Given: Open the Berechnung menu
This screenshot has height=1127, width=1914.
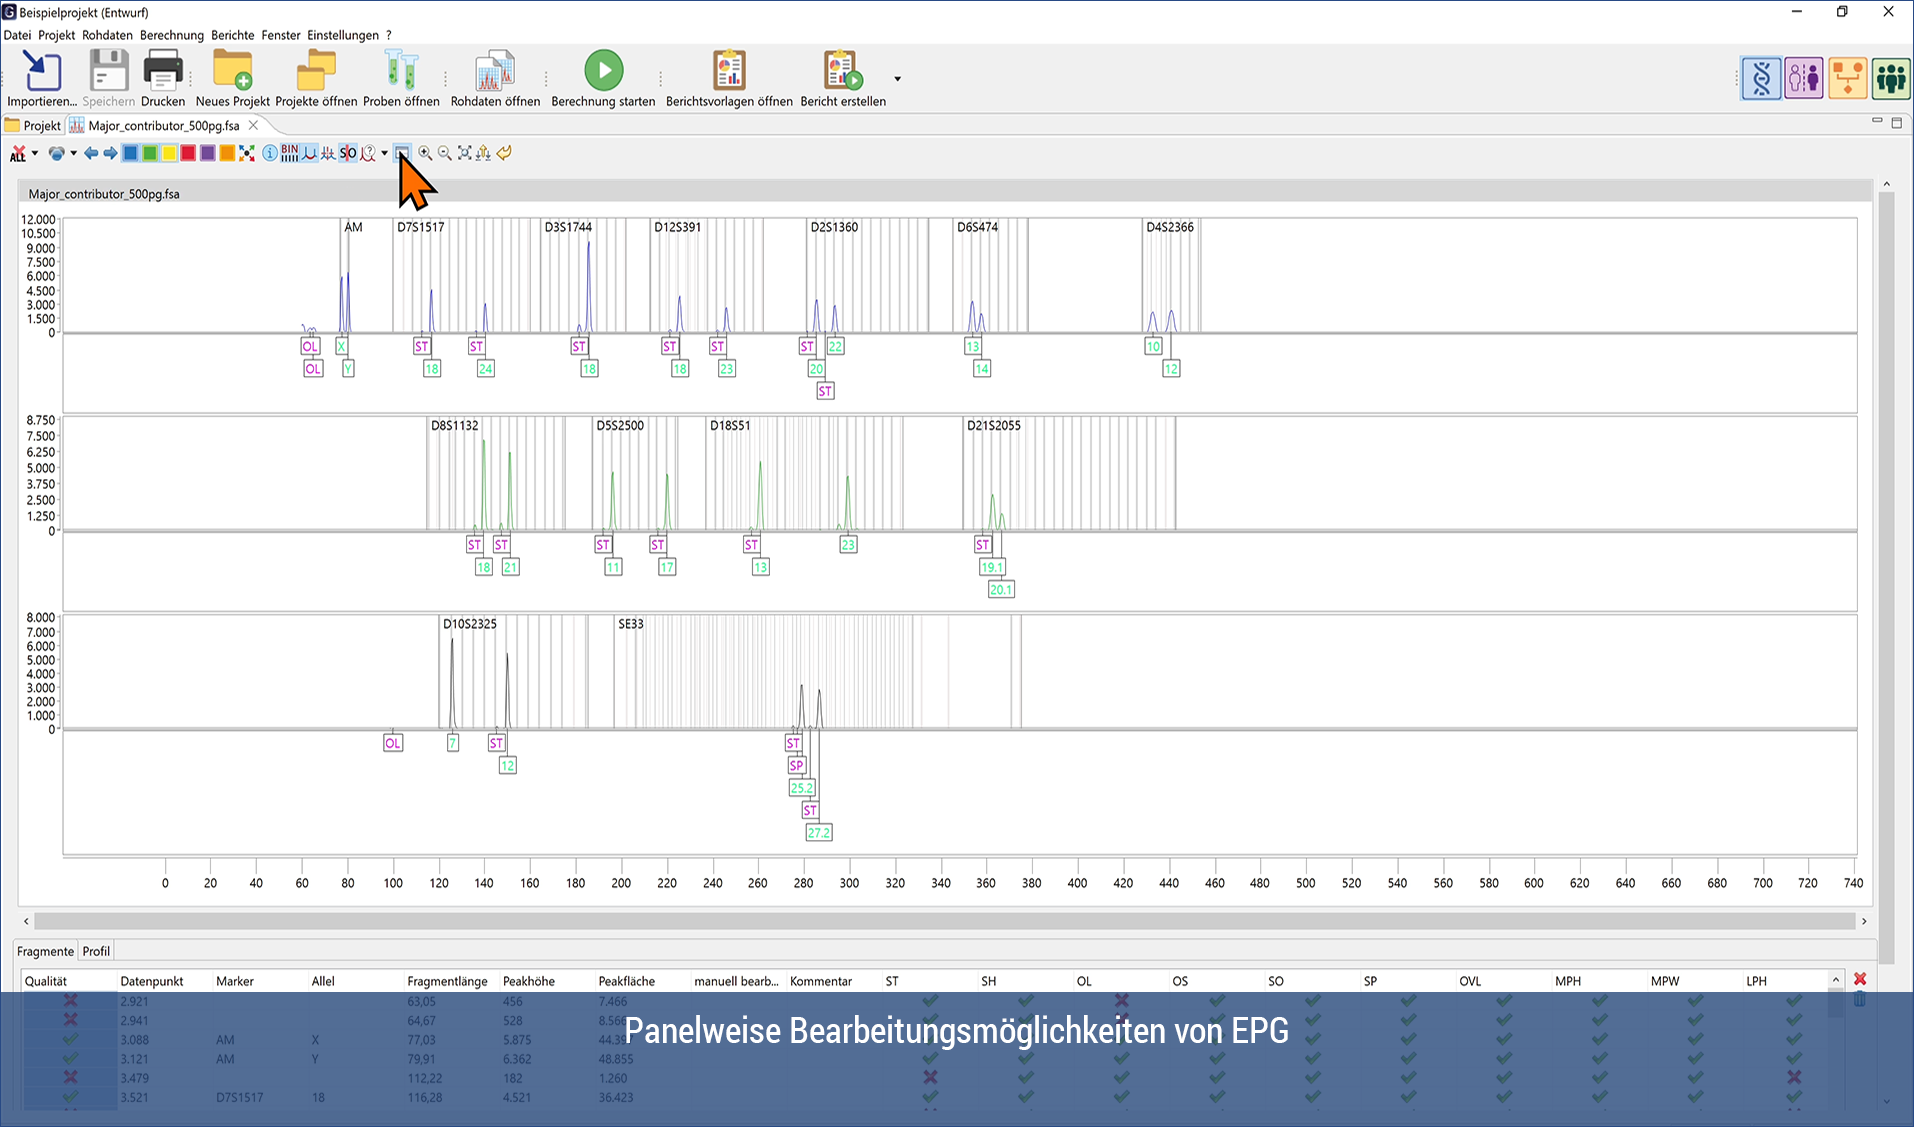Looking at the screenshot, I should point(172,35).
